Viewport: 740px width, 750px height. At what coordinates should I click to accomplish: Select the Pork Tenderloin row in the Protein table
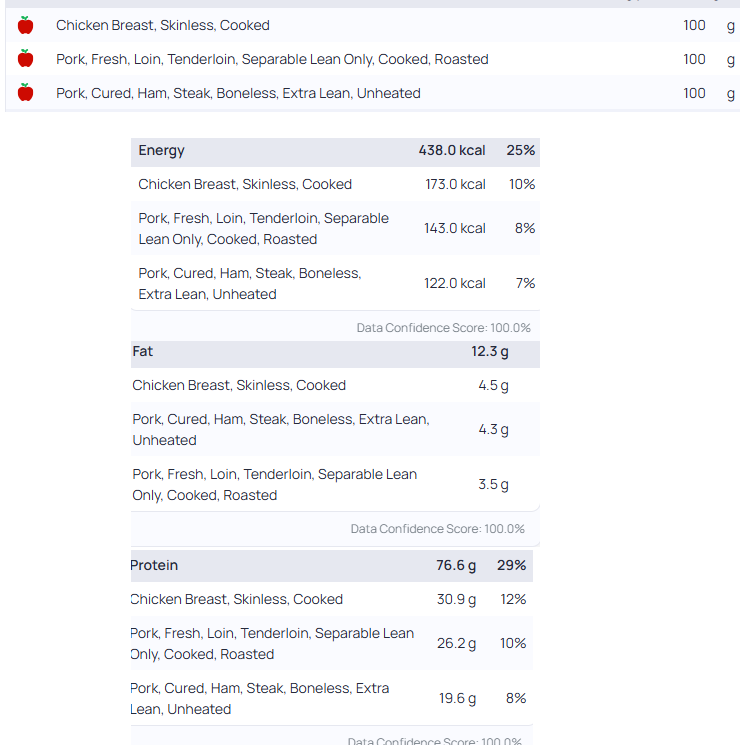[272, 643]
